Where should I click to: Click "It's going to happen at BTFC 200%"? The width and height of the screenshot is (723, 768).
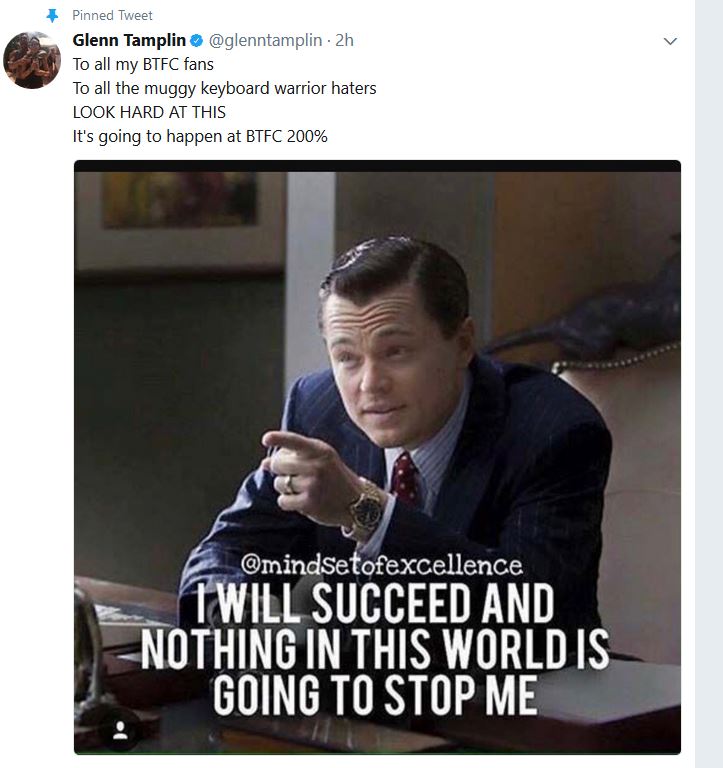coord(200,136)
